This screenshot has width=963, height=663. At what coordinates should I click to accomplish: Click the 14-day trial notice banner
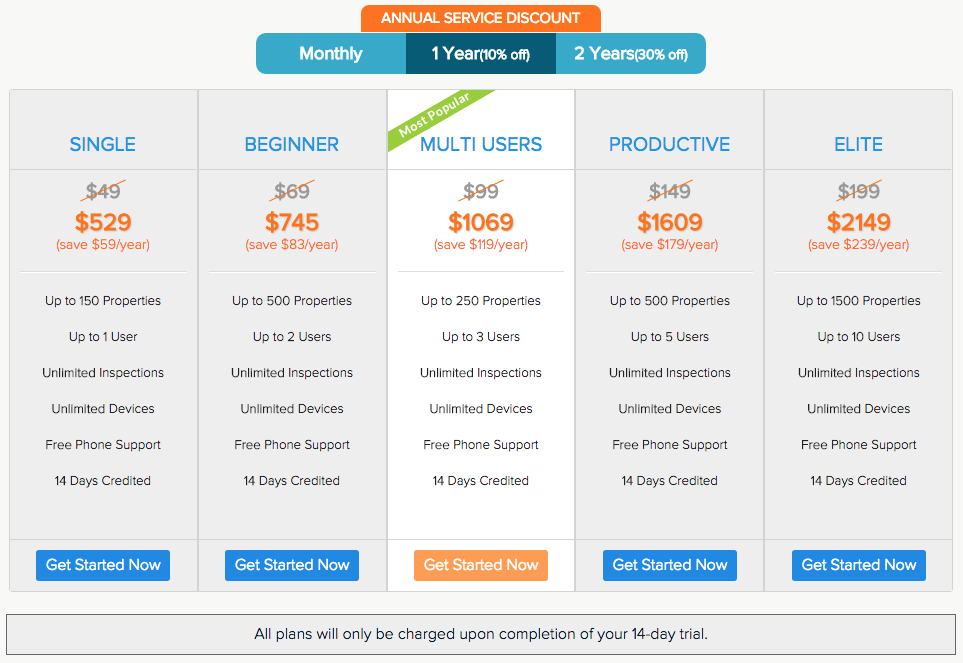click(481, 634)
